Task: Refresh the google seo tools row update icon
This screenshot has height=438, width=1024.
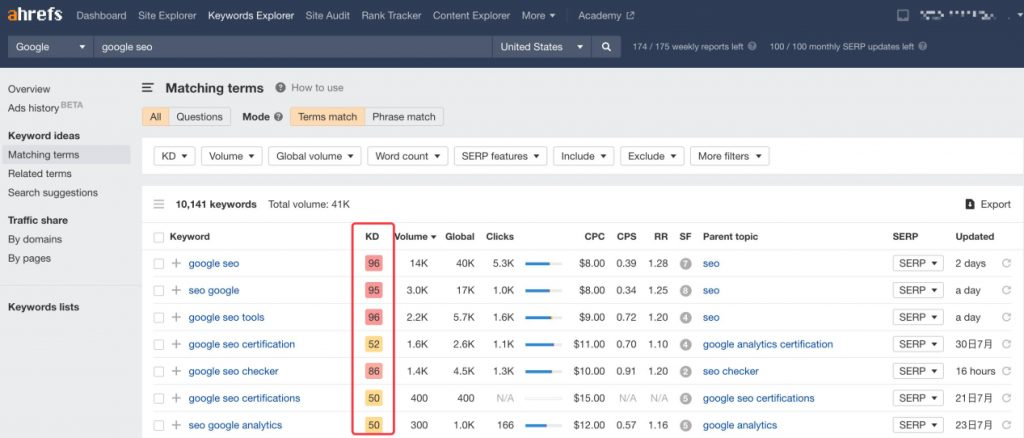Action: [1006, 317]
